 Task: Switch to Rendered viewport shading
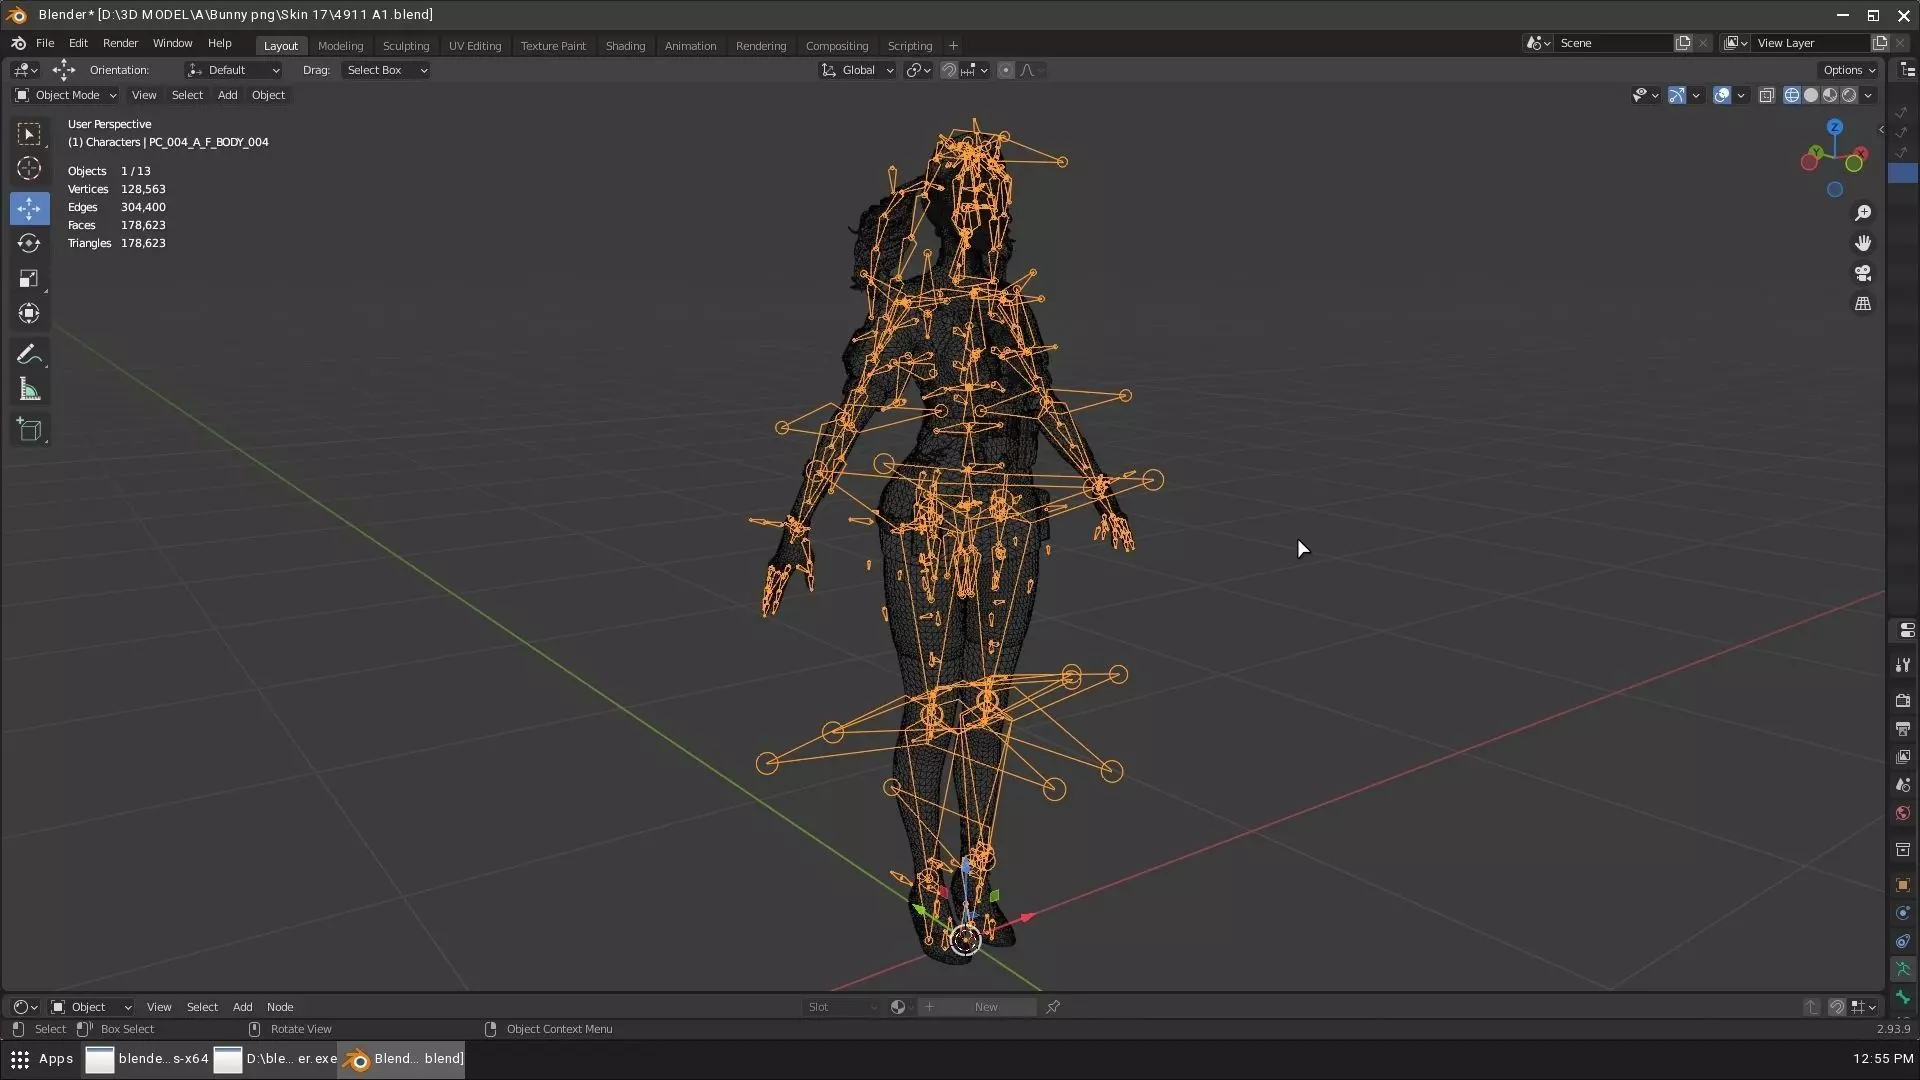1849,96
